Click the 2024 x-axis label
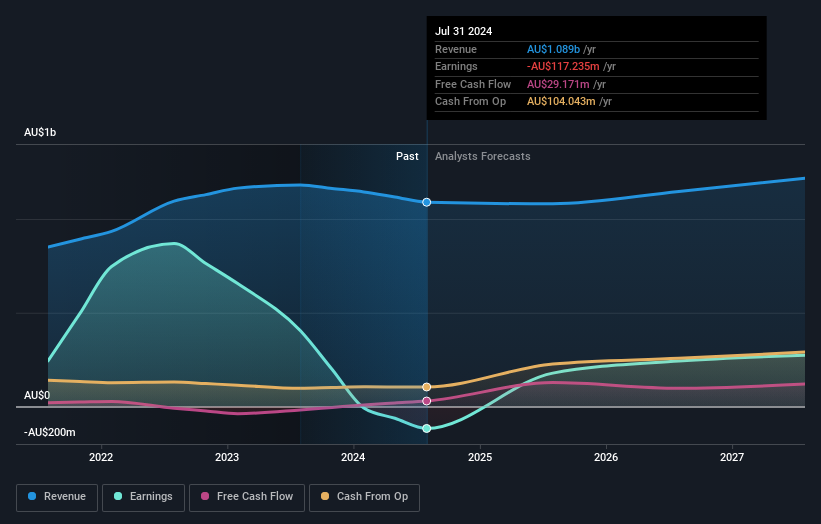This screenshot has height=524, width=821. coord(353,457)
